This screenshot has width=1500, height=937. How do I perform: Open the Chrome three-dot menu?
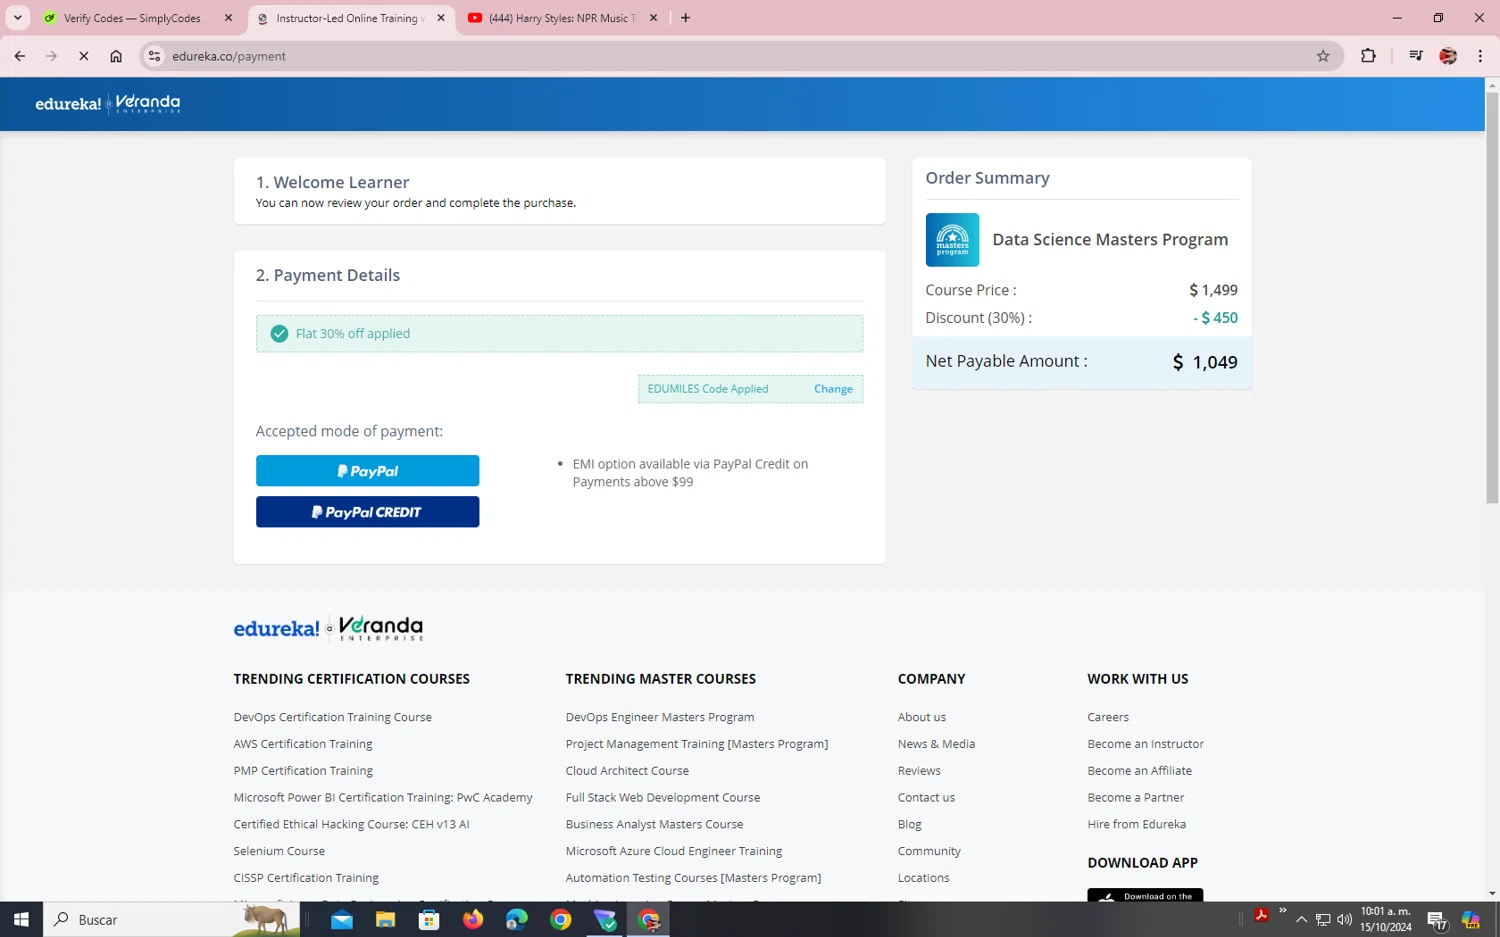[x=1480, y=56]
